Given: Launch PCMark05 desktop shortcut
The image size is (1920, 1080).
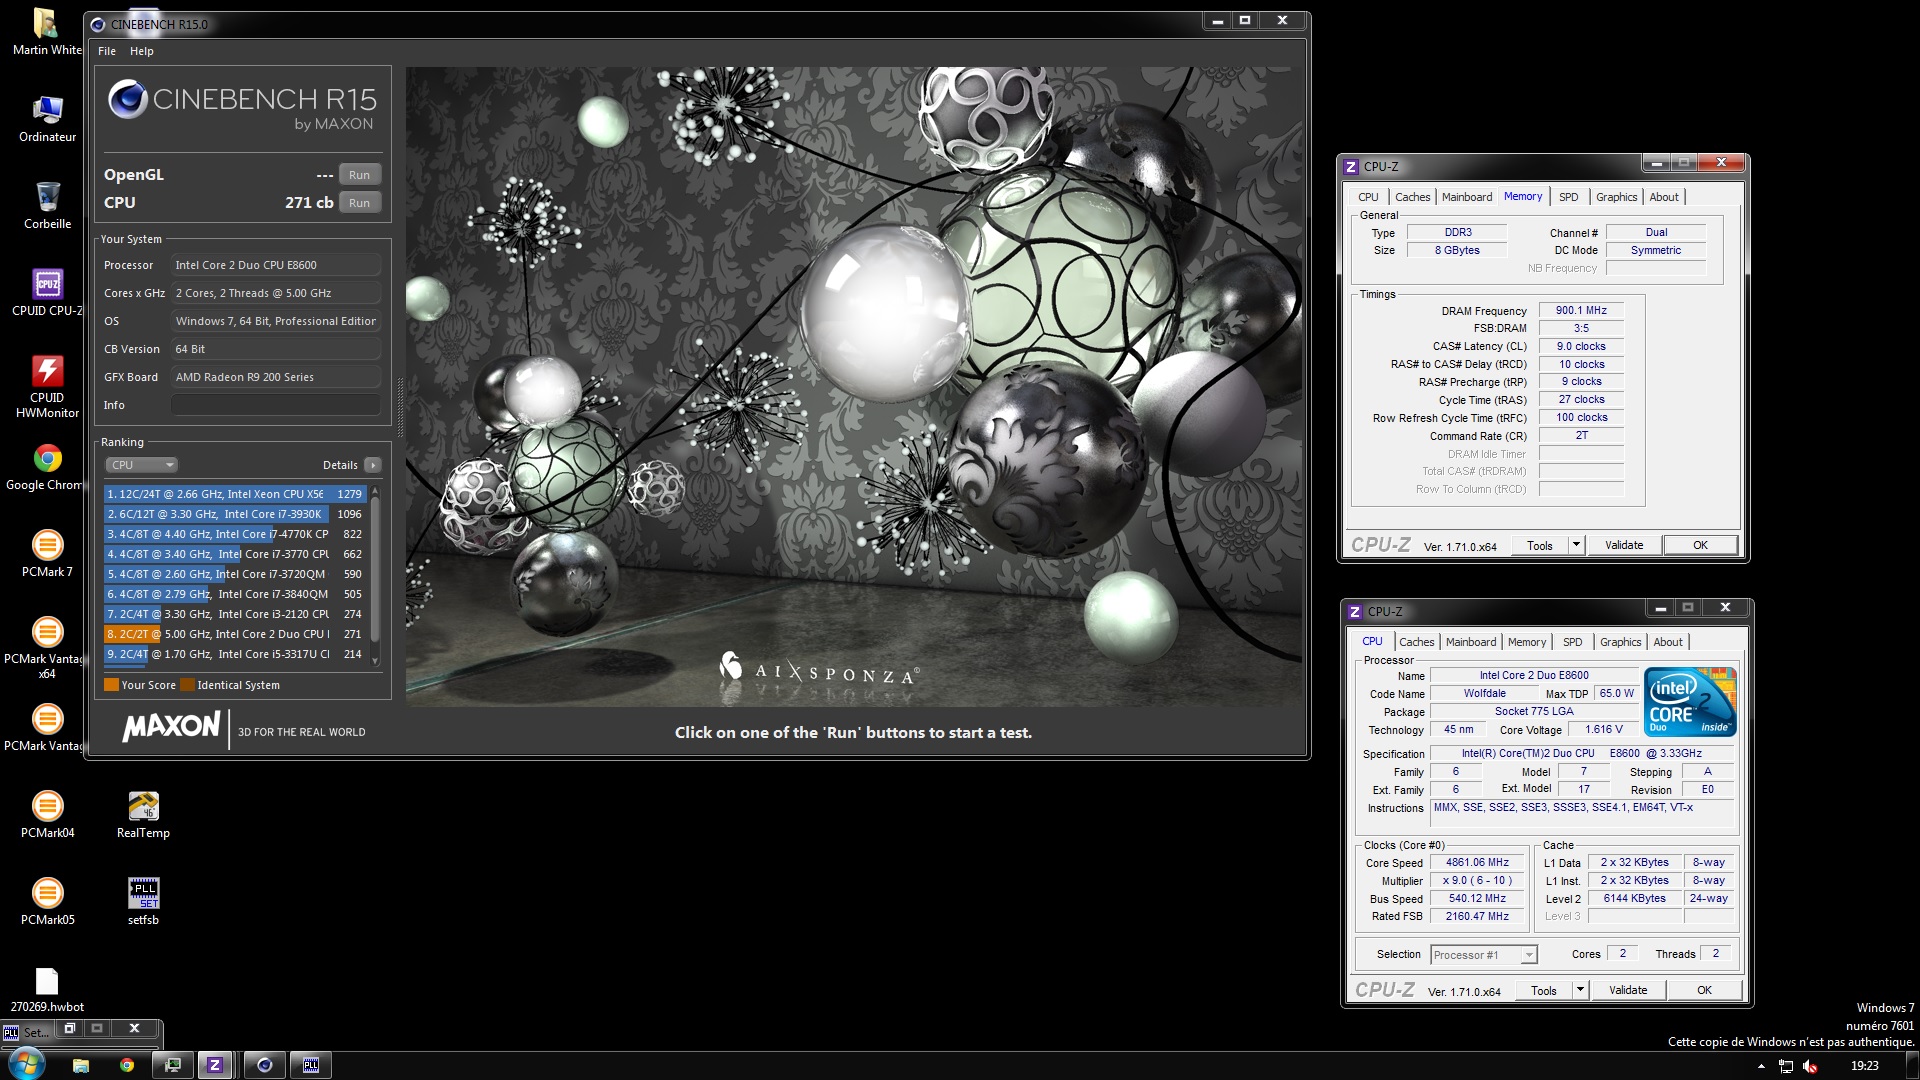Looking at the screenshot, I should click(x=47, y=902).
